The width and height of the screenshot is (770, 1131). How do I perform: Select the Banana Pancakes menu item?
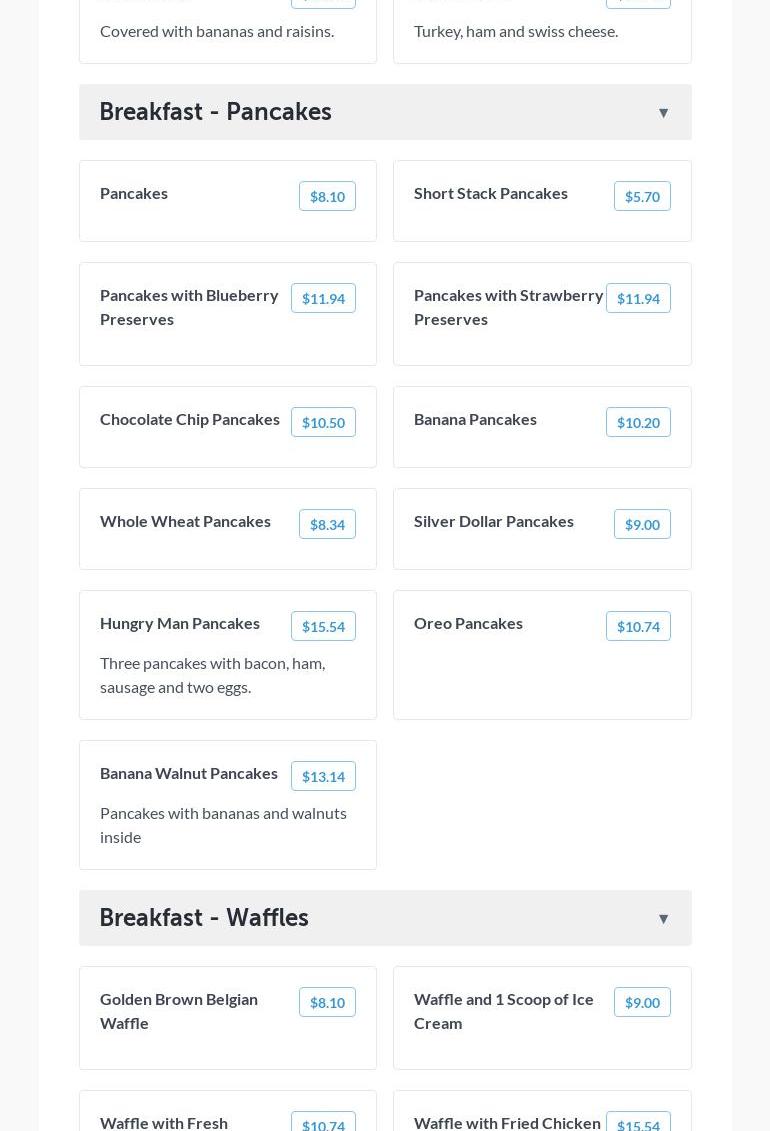pyautogui.click(x=475, y=419)
